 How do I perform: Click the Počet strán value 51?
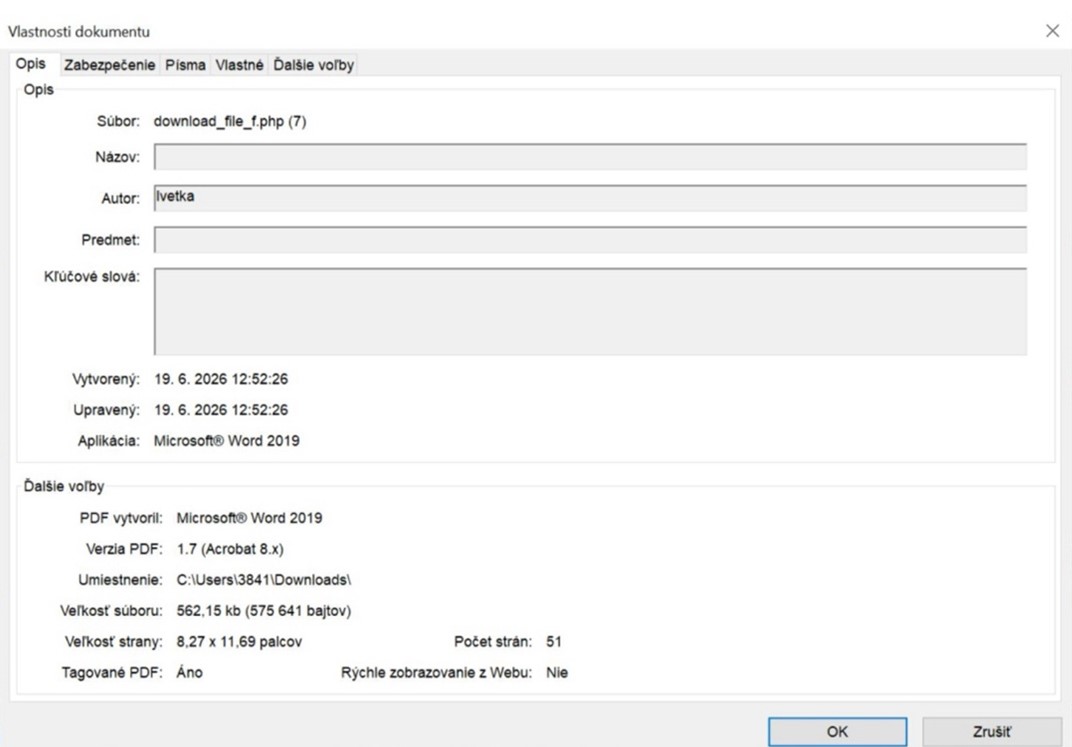(554, 642)
